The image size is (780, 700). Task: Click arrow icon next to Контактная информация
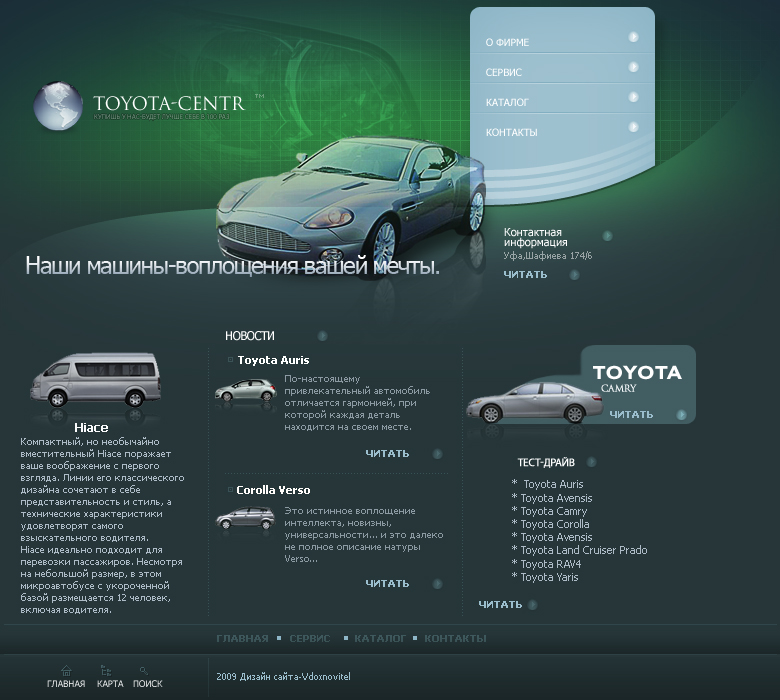(607, 236)
